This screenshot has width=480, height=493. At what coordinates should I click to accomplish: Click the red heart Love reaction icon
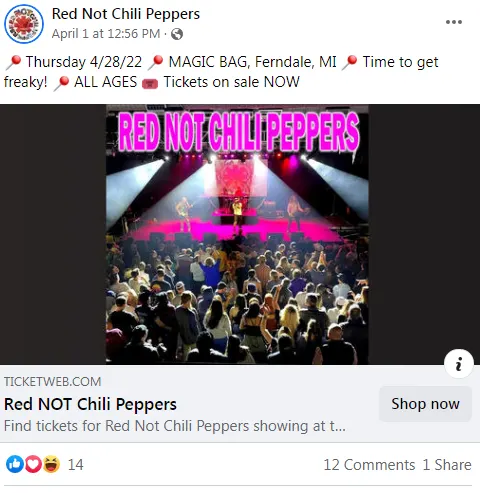click(x=33, y=464)
